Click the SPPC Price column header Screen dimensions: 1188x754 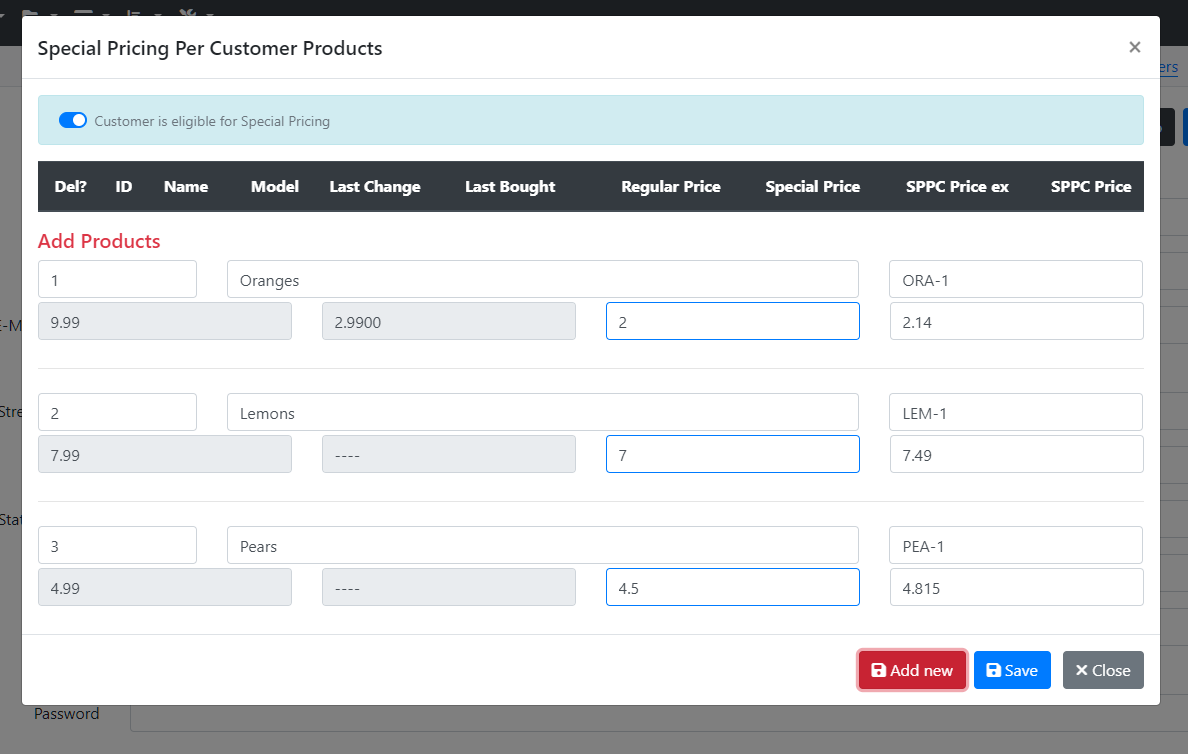coord(1090,186)
